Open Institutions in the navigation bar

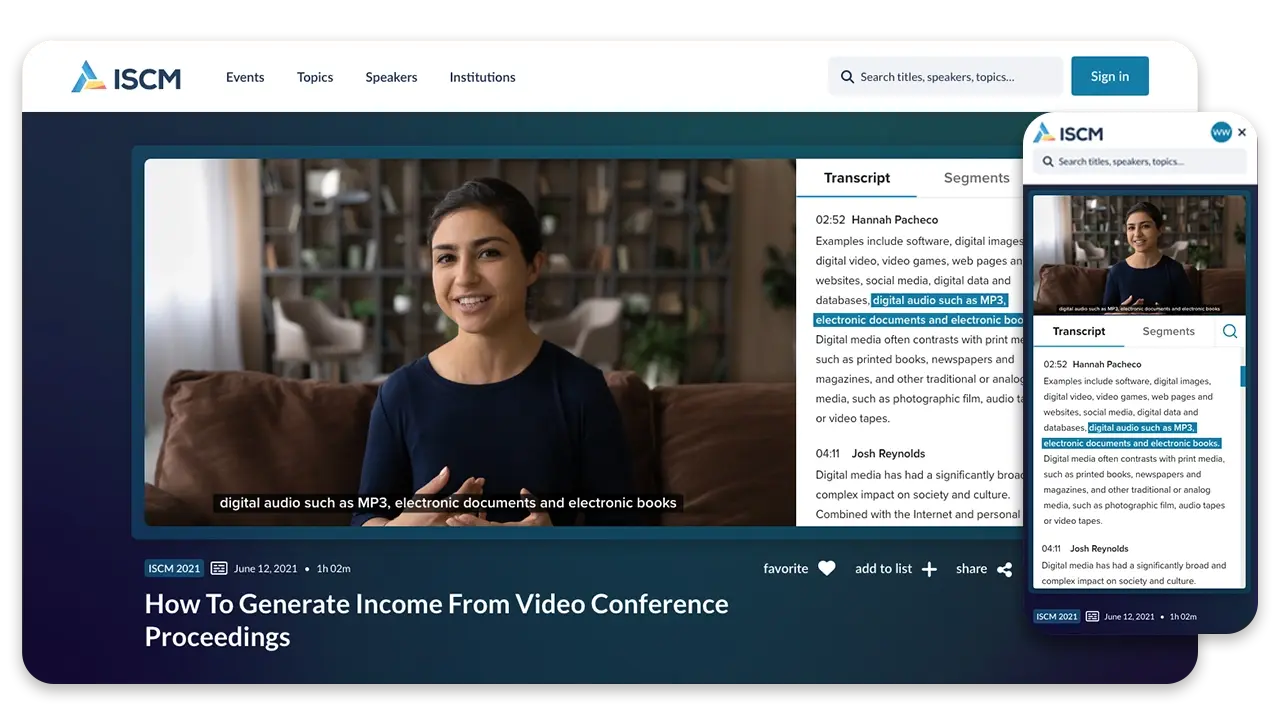pos(482,77)
